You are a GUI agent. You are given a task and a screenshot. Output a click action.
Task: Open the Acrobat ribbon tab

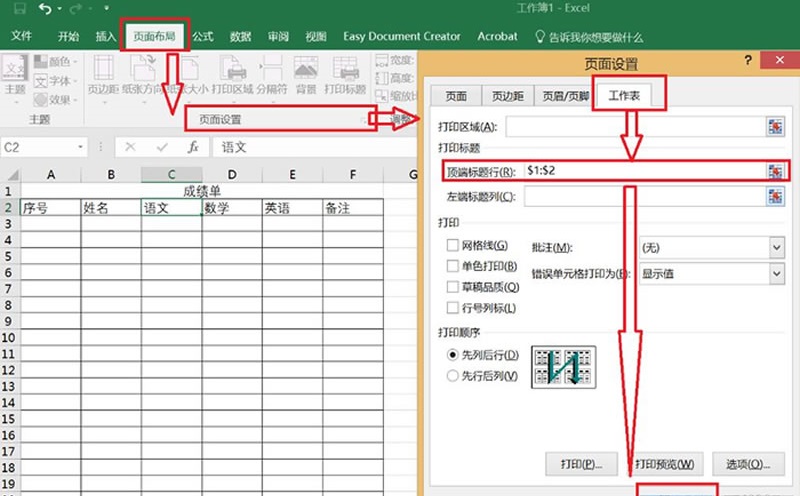[497, 36]
